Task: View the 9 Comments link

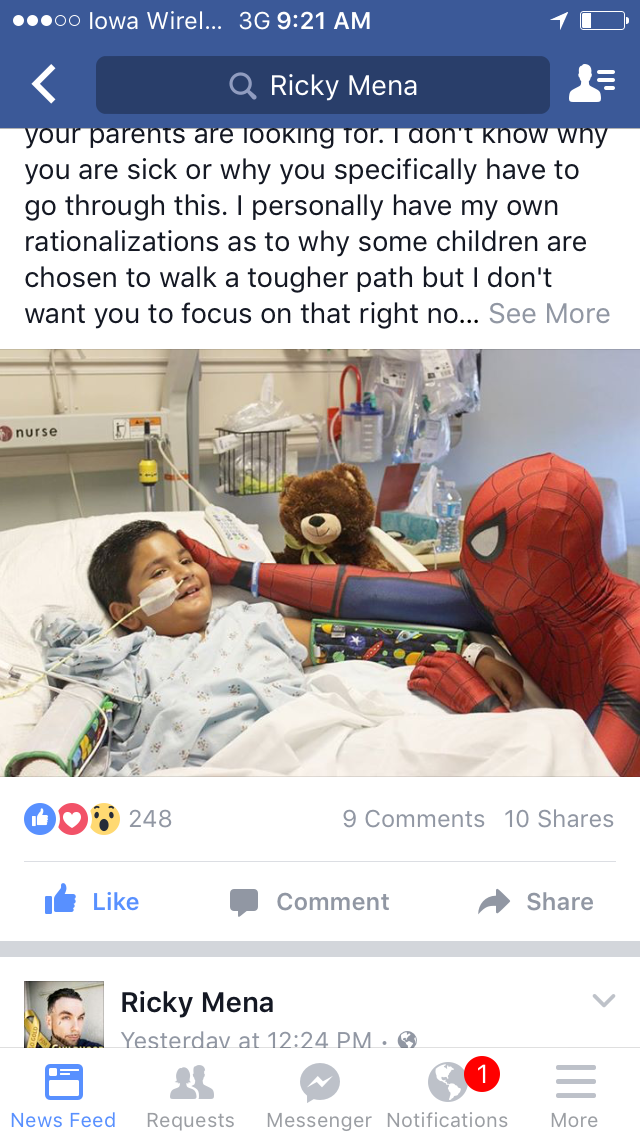Action: 413,819
